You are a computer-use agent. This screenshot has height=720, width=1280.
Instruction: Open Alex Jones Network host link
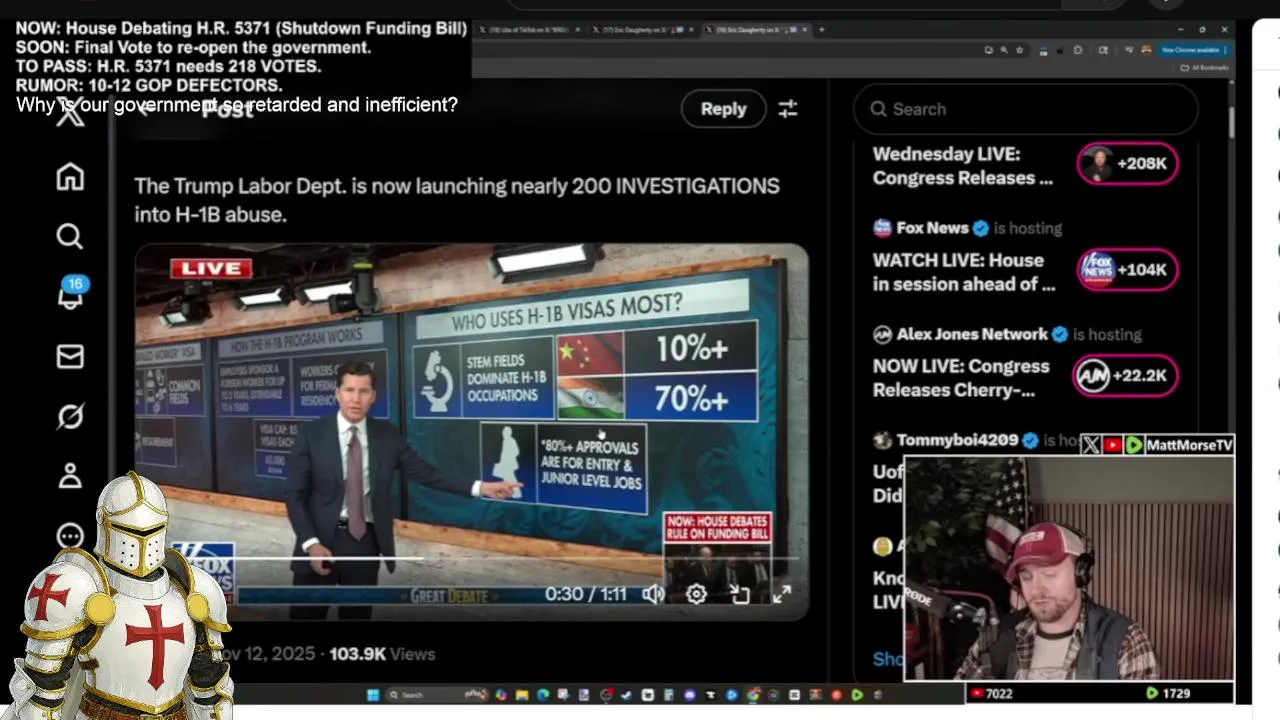coord(972,334)
